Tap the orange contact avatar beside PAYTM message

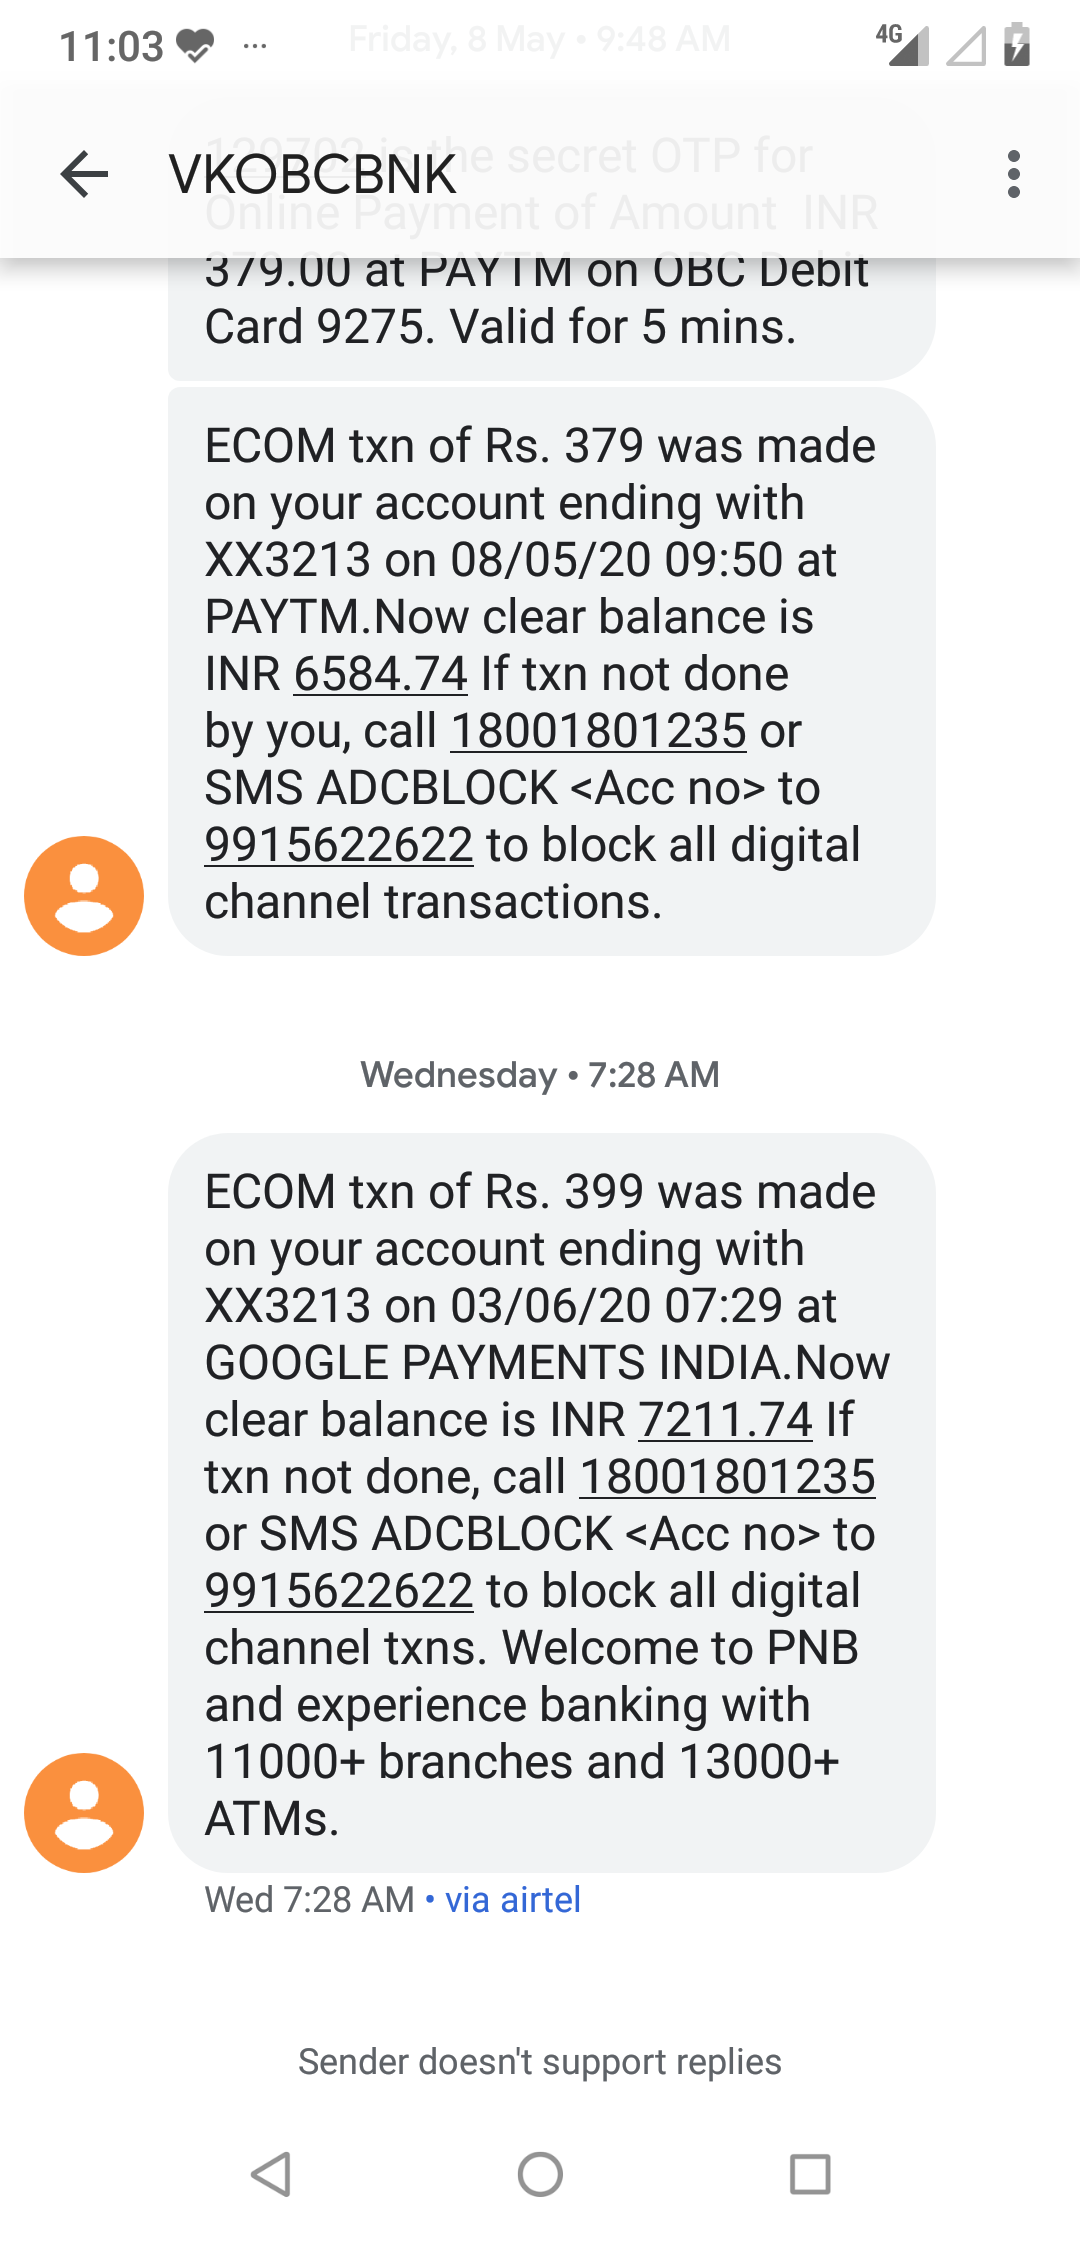point(84,896)
